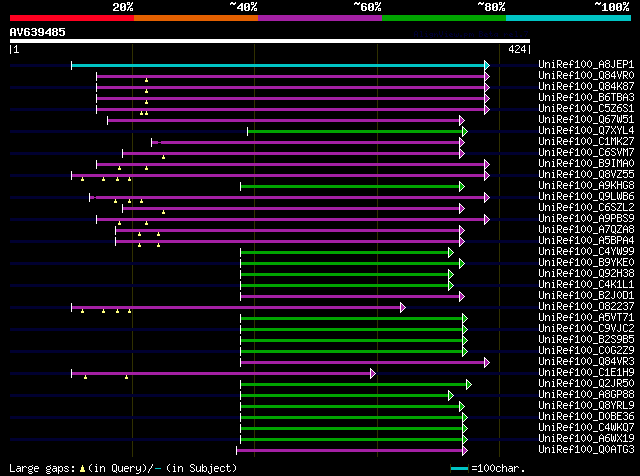
Task: Click UniRef100_Q9LWB6 label
Action: (x=586, y=196)
